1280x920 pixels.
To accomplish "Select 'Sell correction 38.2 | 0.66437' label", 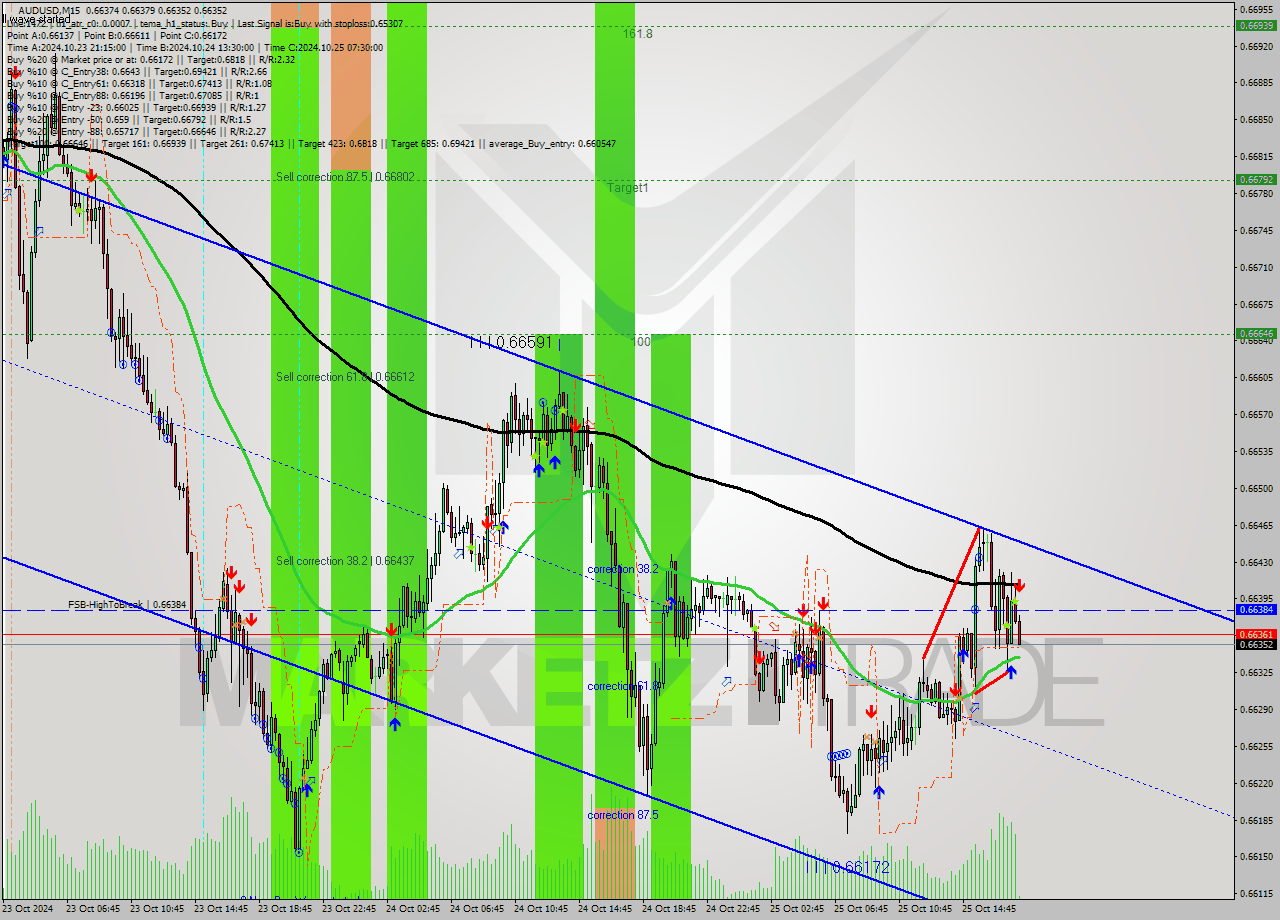I will [x=345, y=561].
